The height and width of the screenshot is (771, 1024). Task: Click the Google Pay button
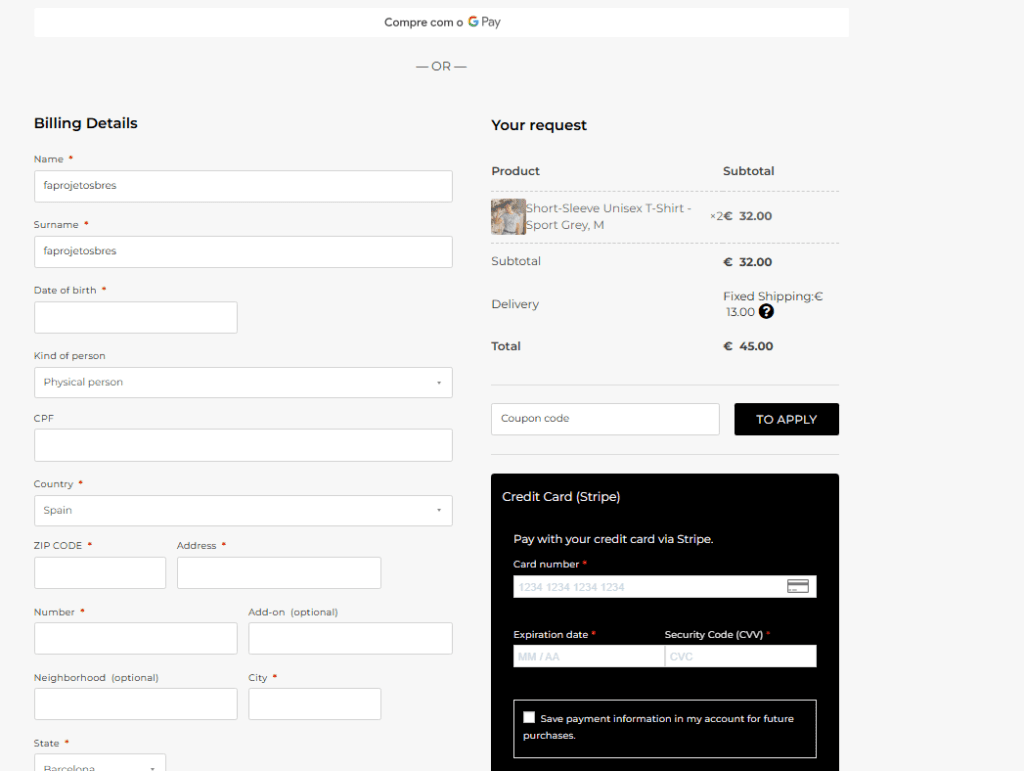pyautogui.click(x=441, y=22)
